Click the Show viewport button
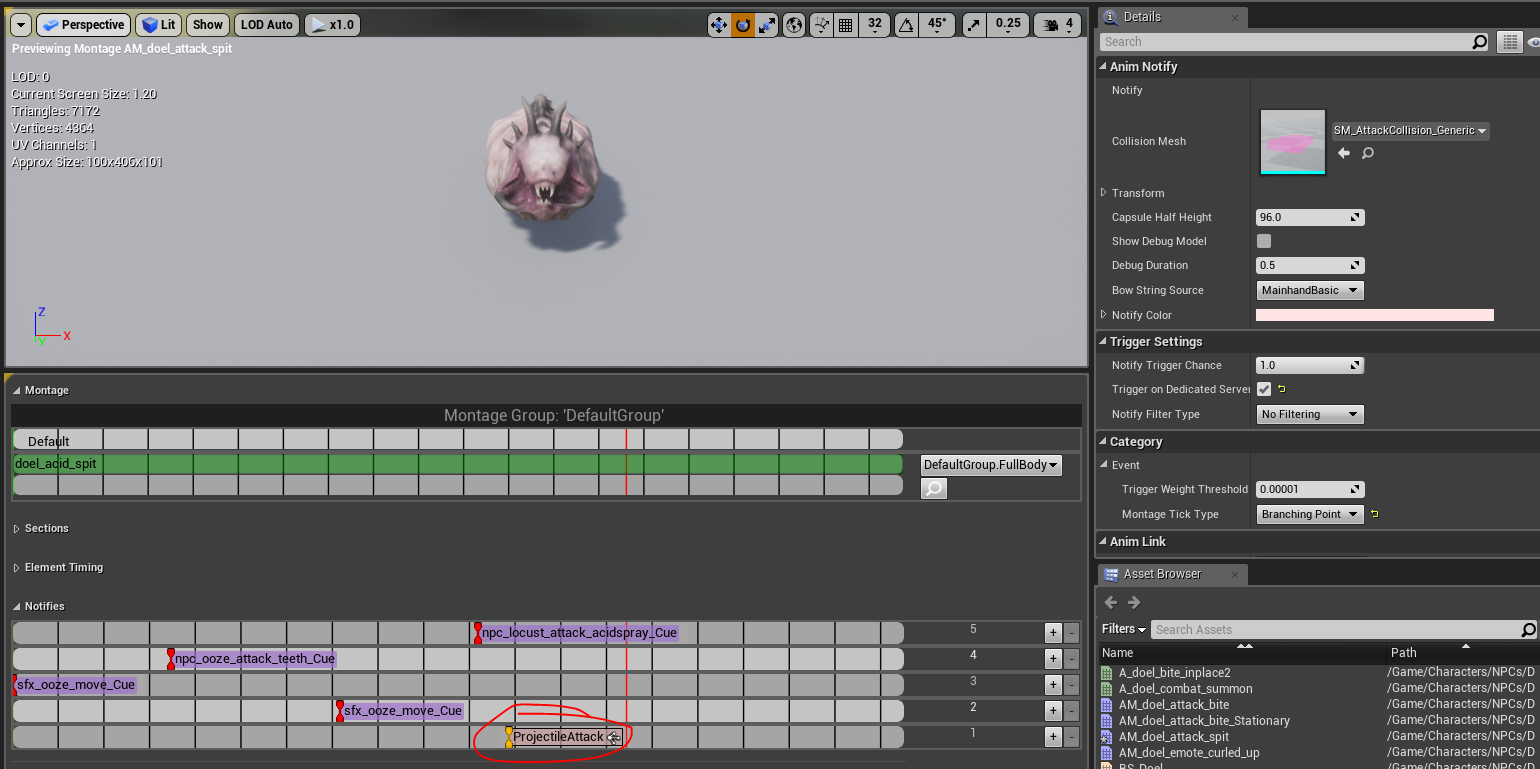The height and width of the screenshot is (769, 1540). coord(208,25)
